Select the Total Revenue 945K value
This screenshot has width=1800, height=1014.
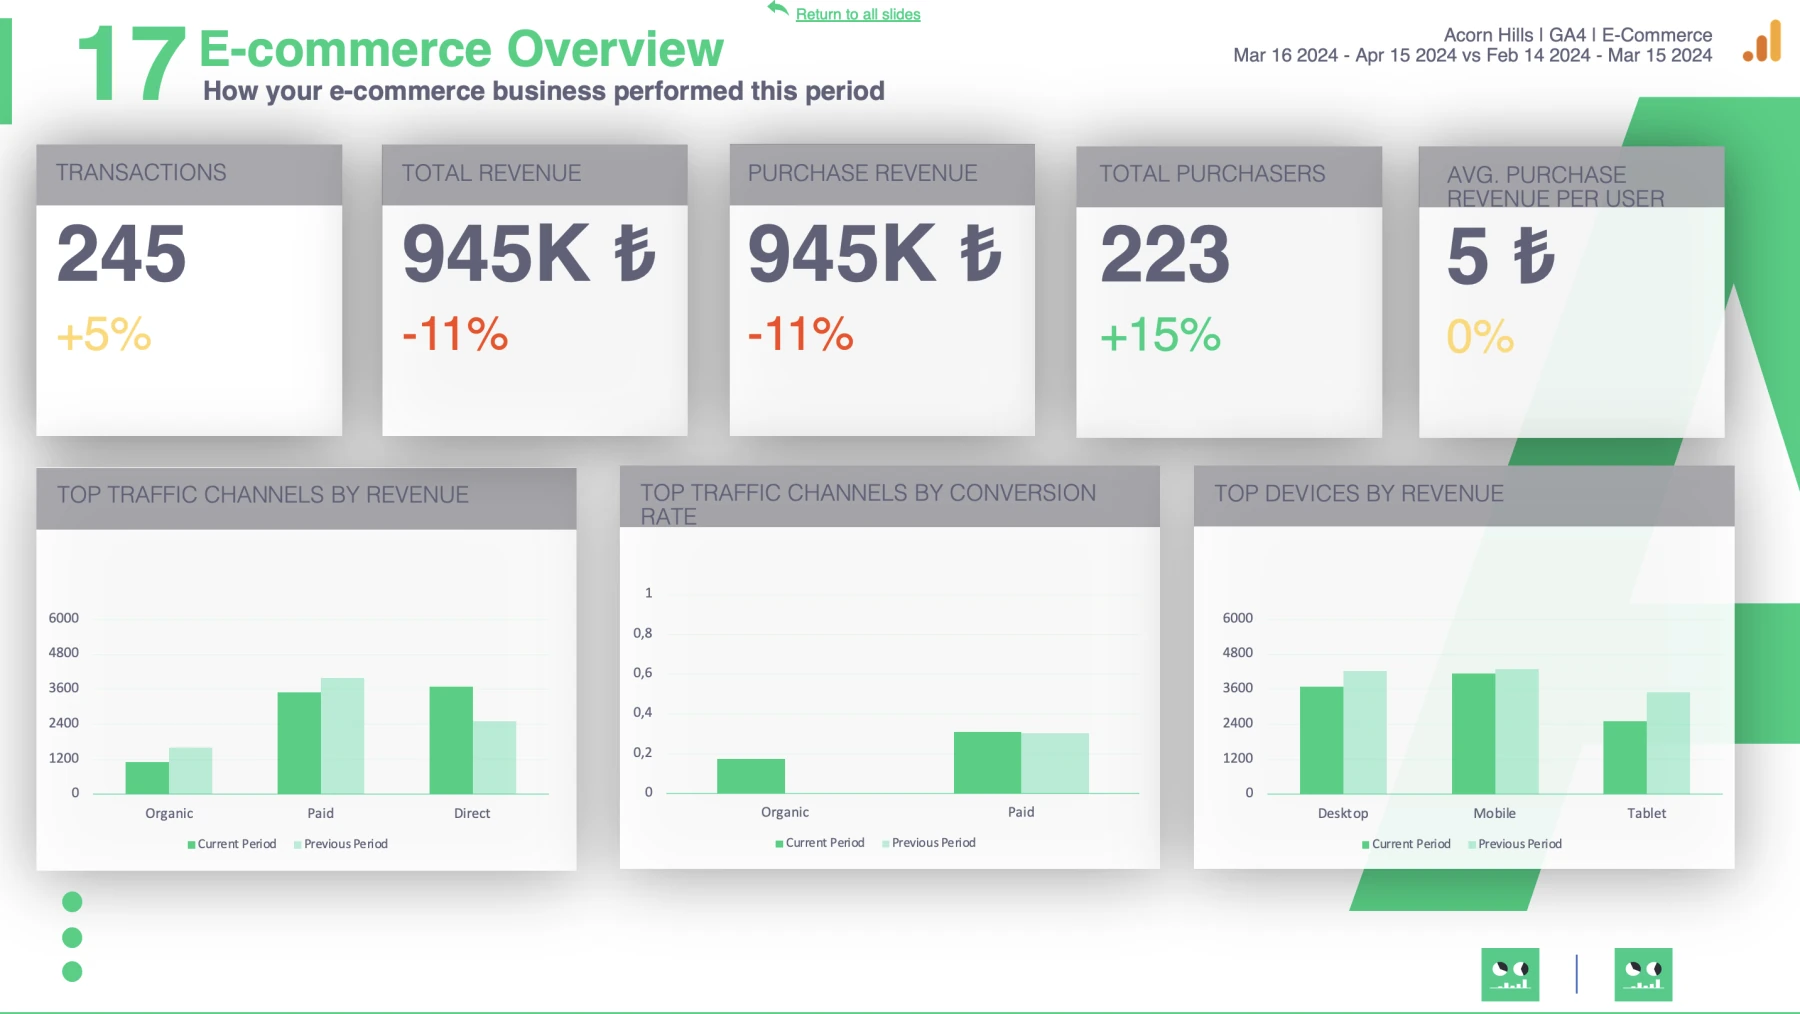[529, 254]
